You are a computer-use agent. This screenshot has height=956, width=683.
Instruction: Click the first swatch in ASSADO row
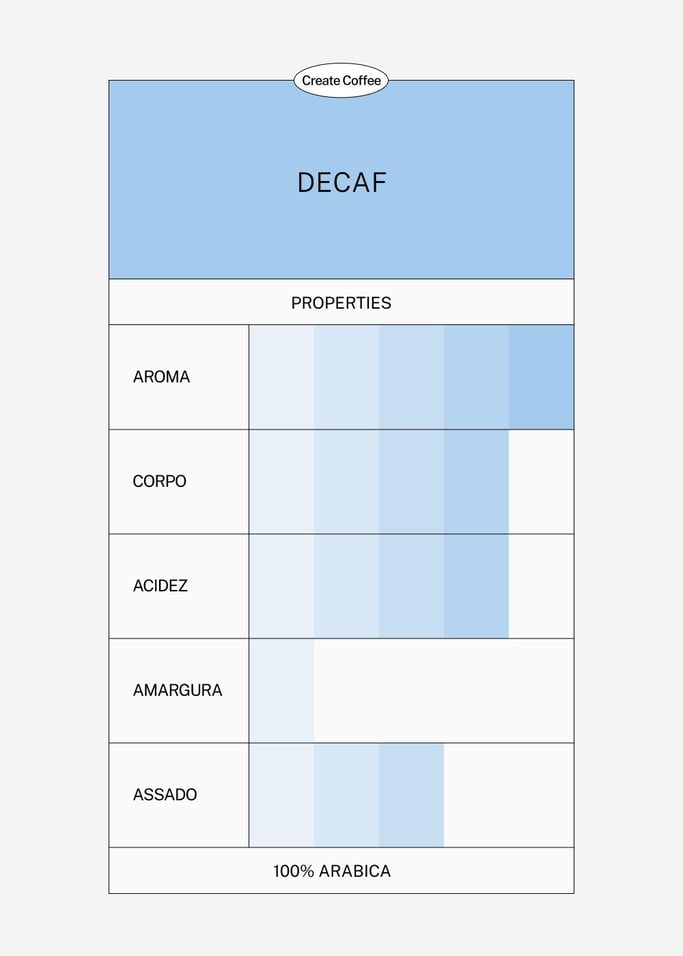281,795
